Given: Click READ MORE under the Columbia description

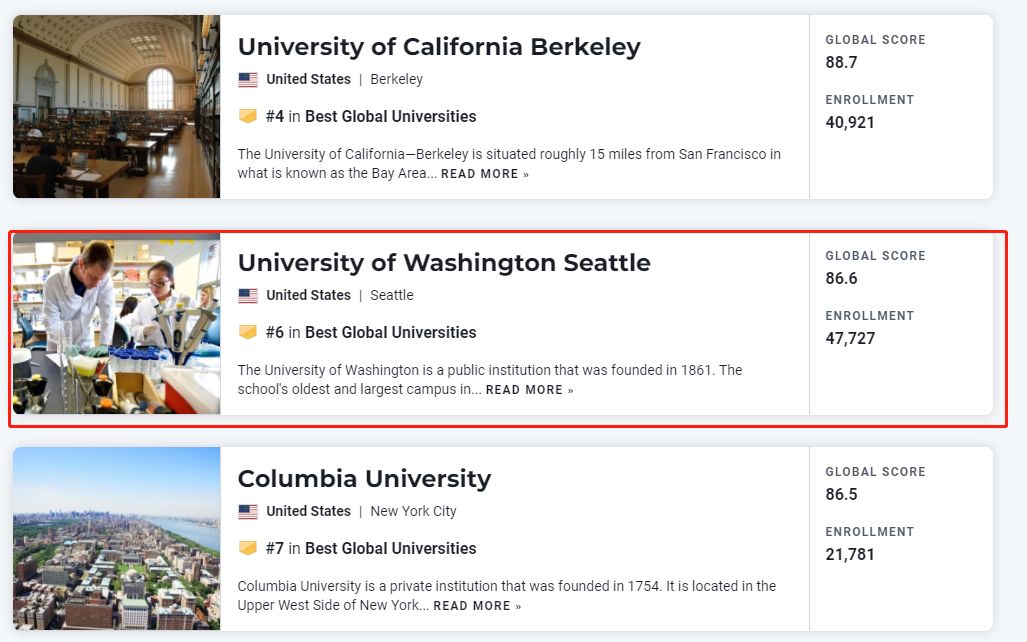Looking at the screenshot, I should point(477,606).
